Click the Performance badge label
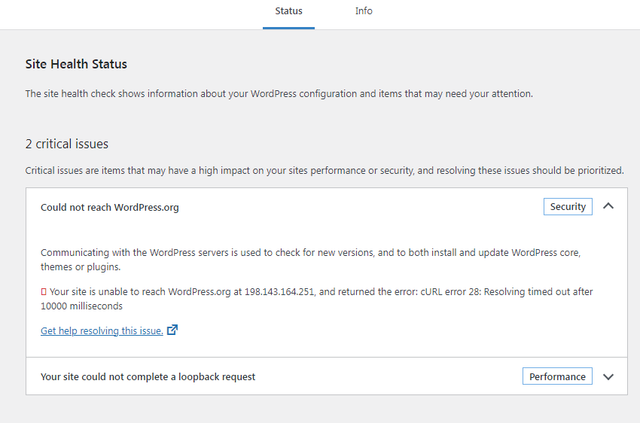The image size is (640, 423). click(x=557, y=376)
